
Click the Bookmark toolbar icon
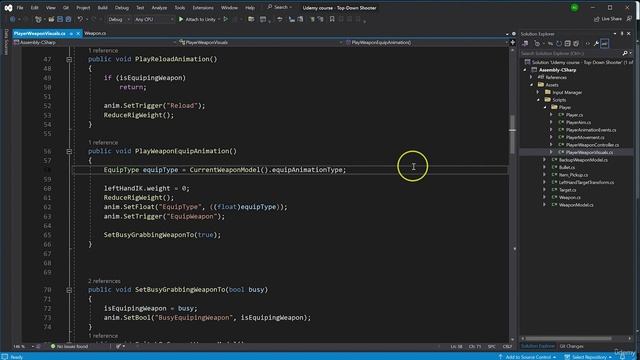[x=332, y=19]
